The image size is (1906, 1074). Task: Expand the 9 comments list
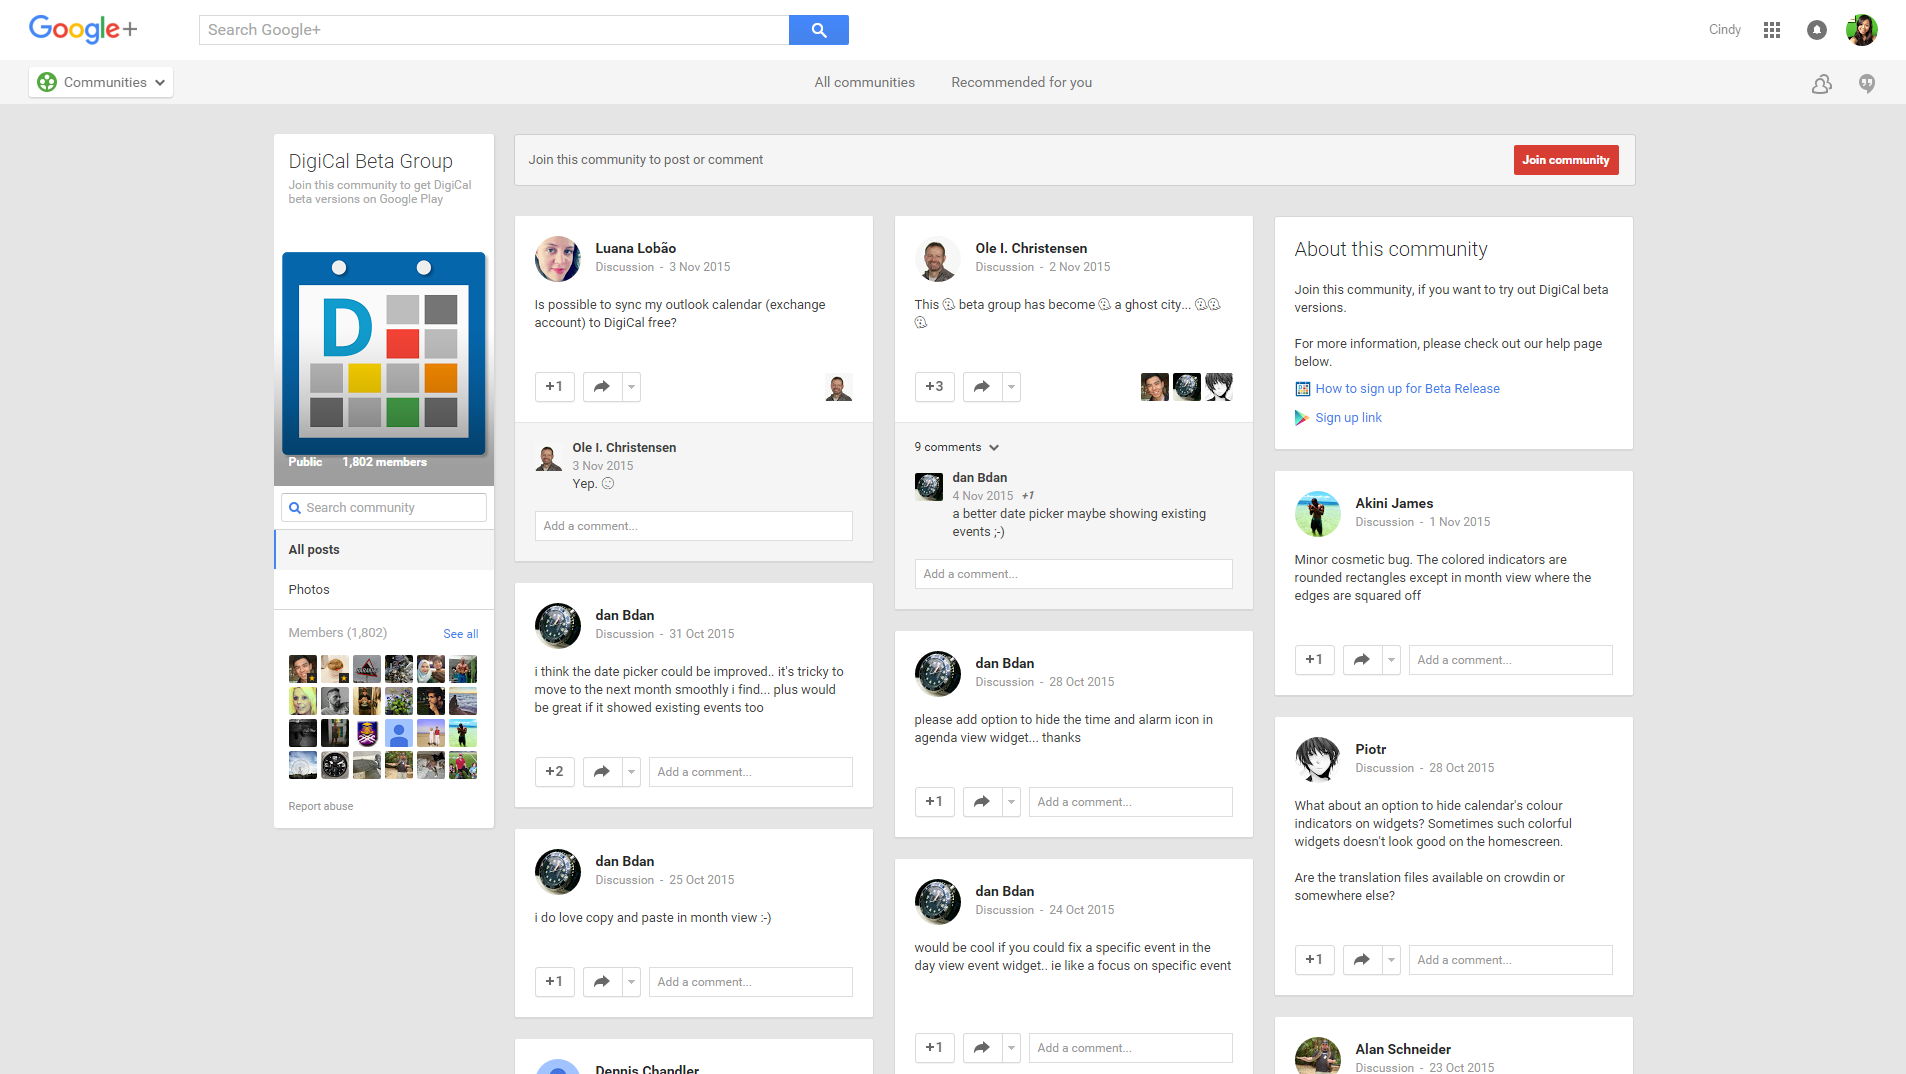coord(956,447)
